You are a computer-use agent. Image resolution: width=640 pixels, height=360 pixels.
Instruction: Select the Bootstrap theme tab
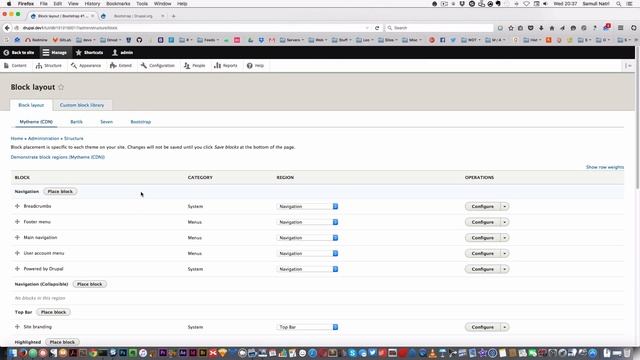pyautogui.click(x=141, y=122)
